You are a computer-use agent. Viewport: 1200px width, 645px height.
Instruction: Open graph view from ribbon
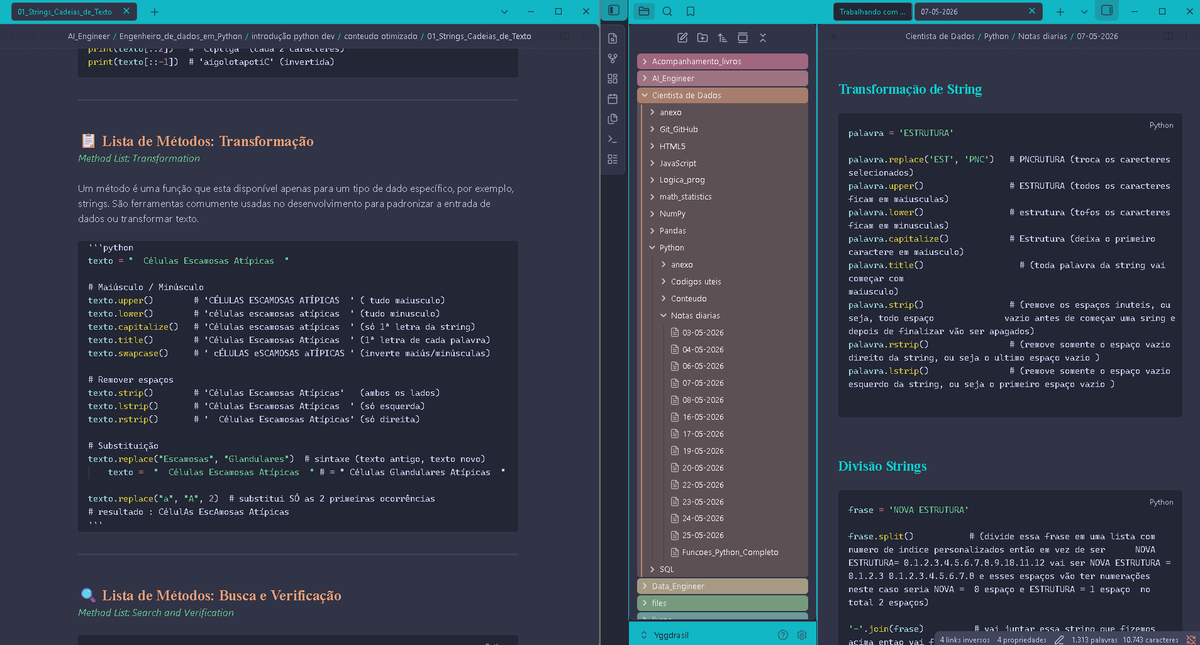(612, 58)
